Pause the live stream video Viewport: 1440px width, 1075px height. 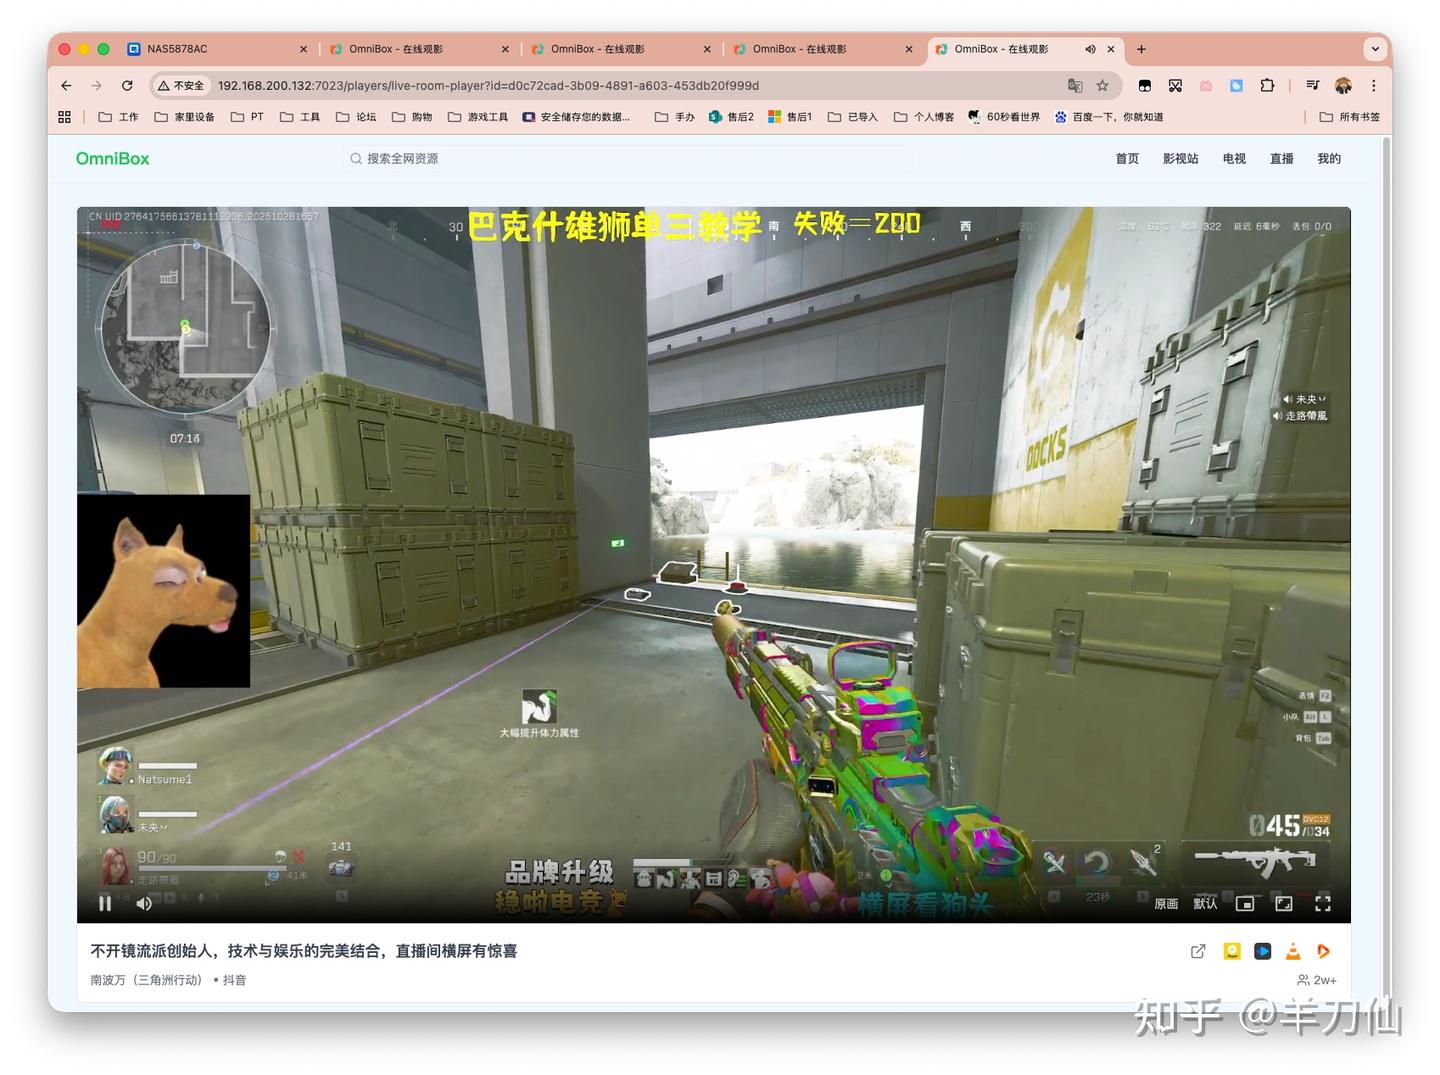(x=105, y=903)
